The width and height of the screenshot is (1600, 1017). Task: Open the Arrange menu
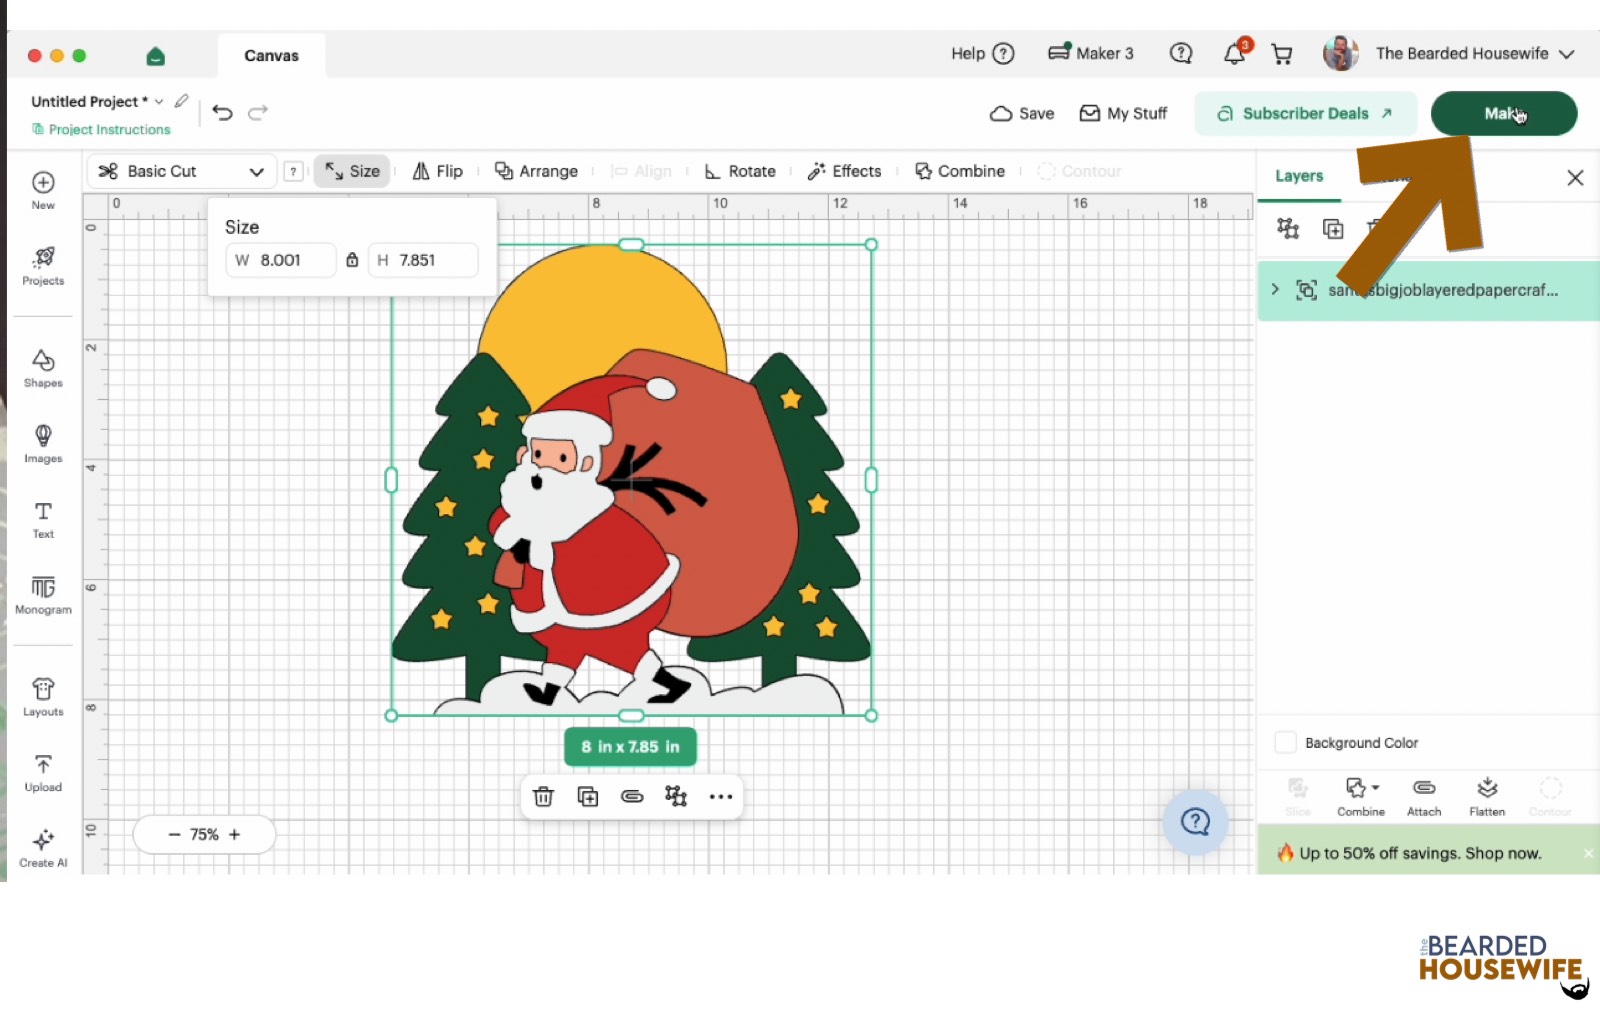click(x=537, y=171)
